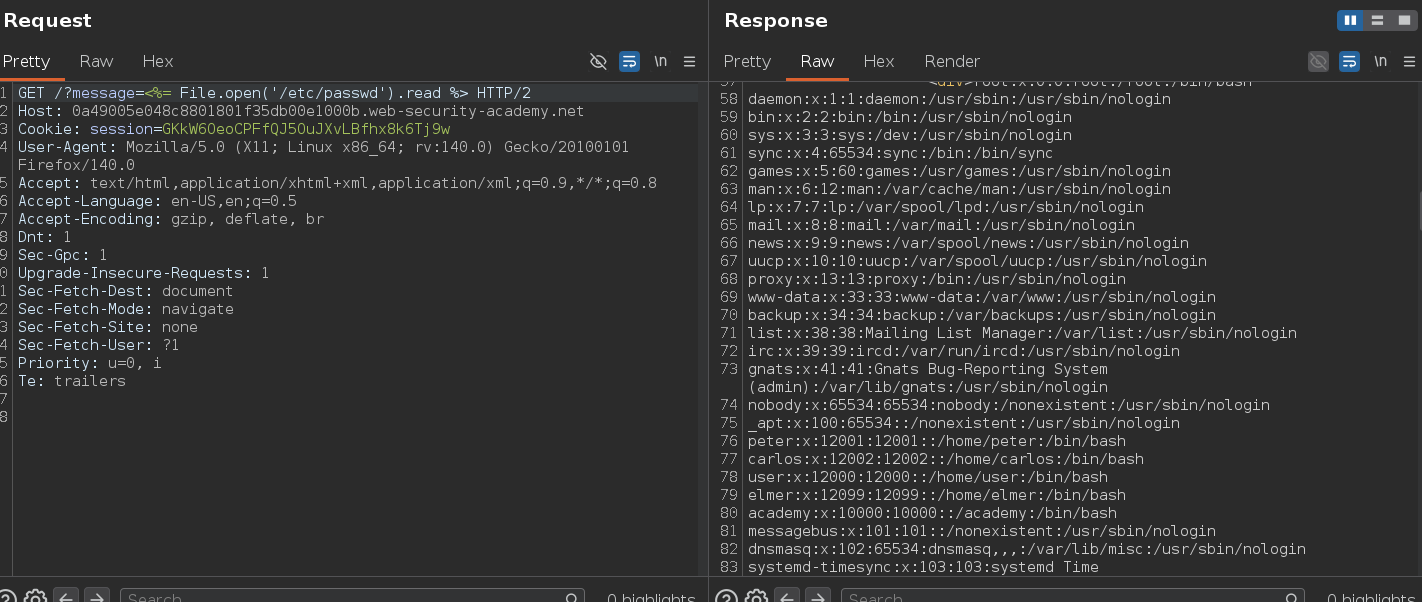Toggle word wrap icon in Request panel
This screenshot has width=1422, height=602.
[629, 62]
